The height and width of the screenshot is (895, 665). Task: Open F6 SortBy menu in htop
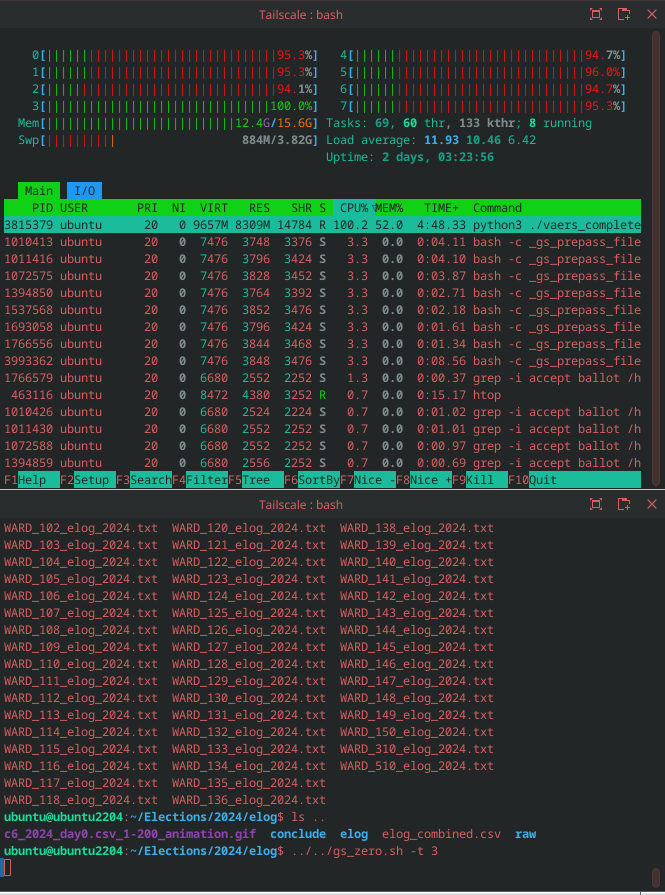[312, 480]
